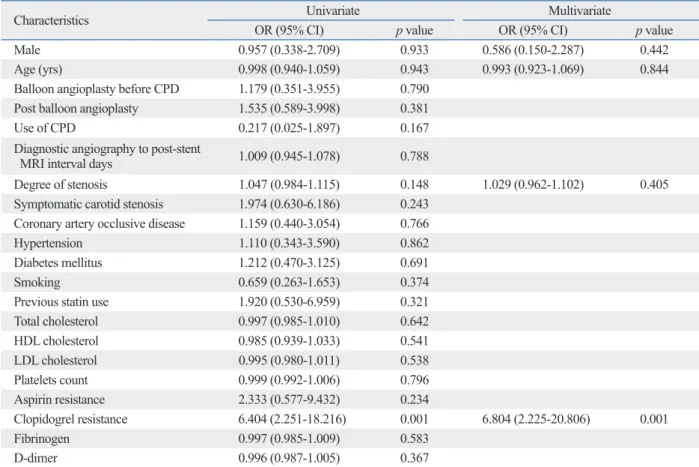Click the value '0.659 (0.263-1.653)'
This screenshot has height=467, width=699.
point(289,283)
